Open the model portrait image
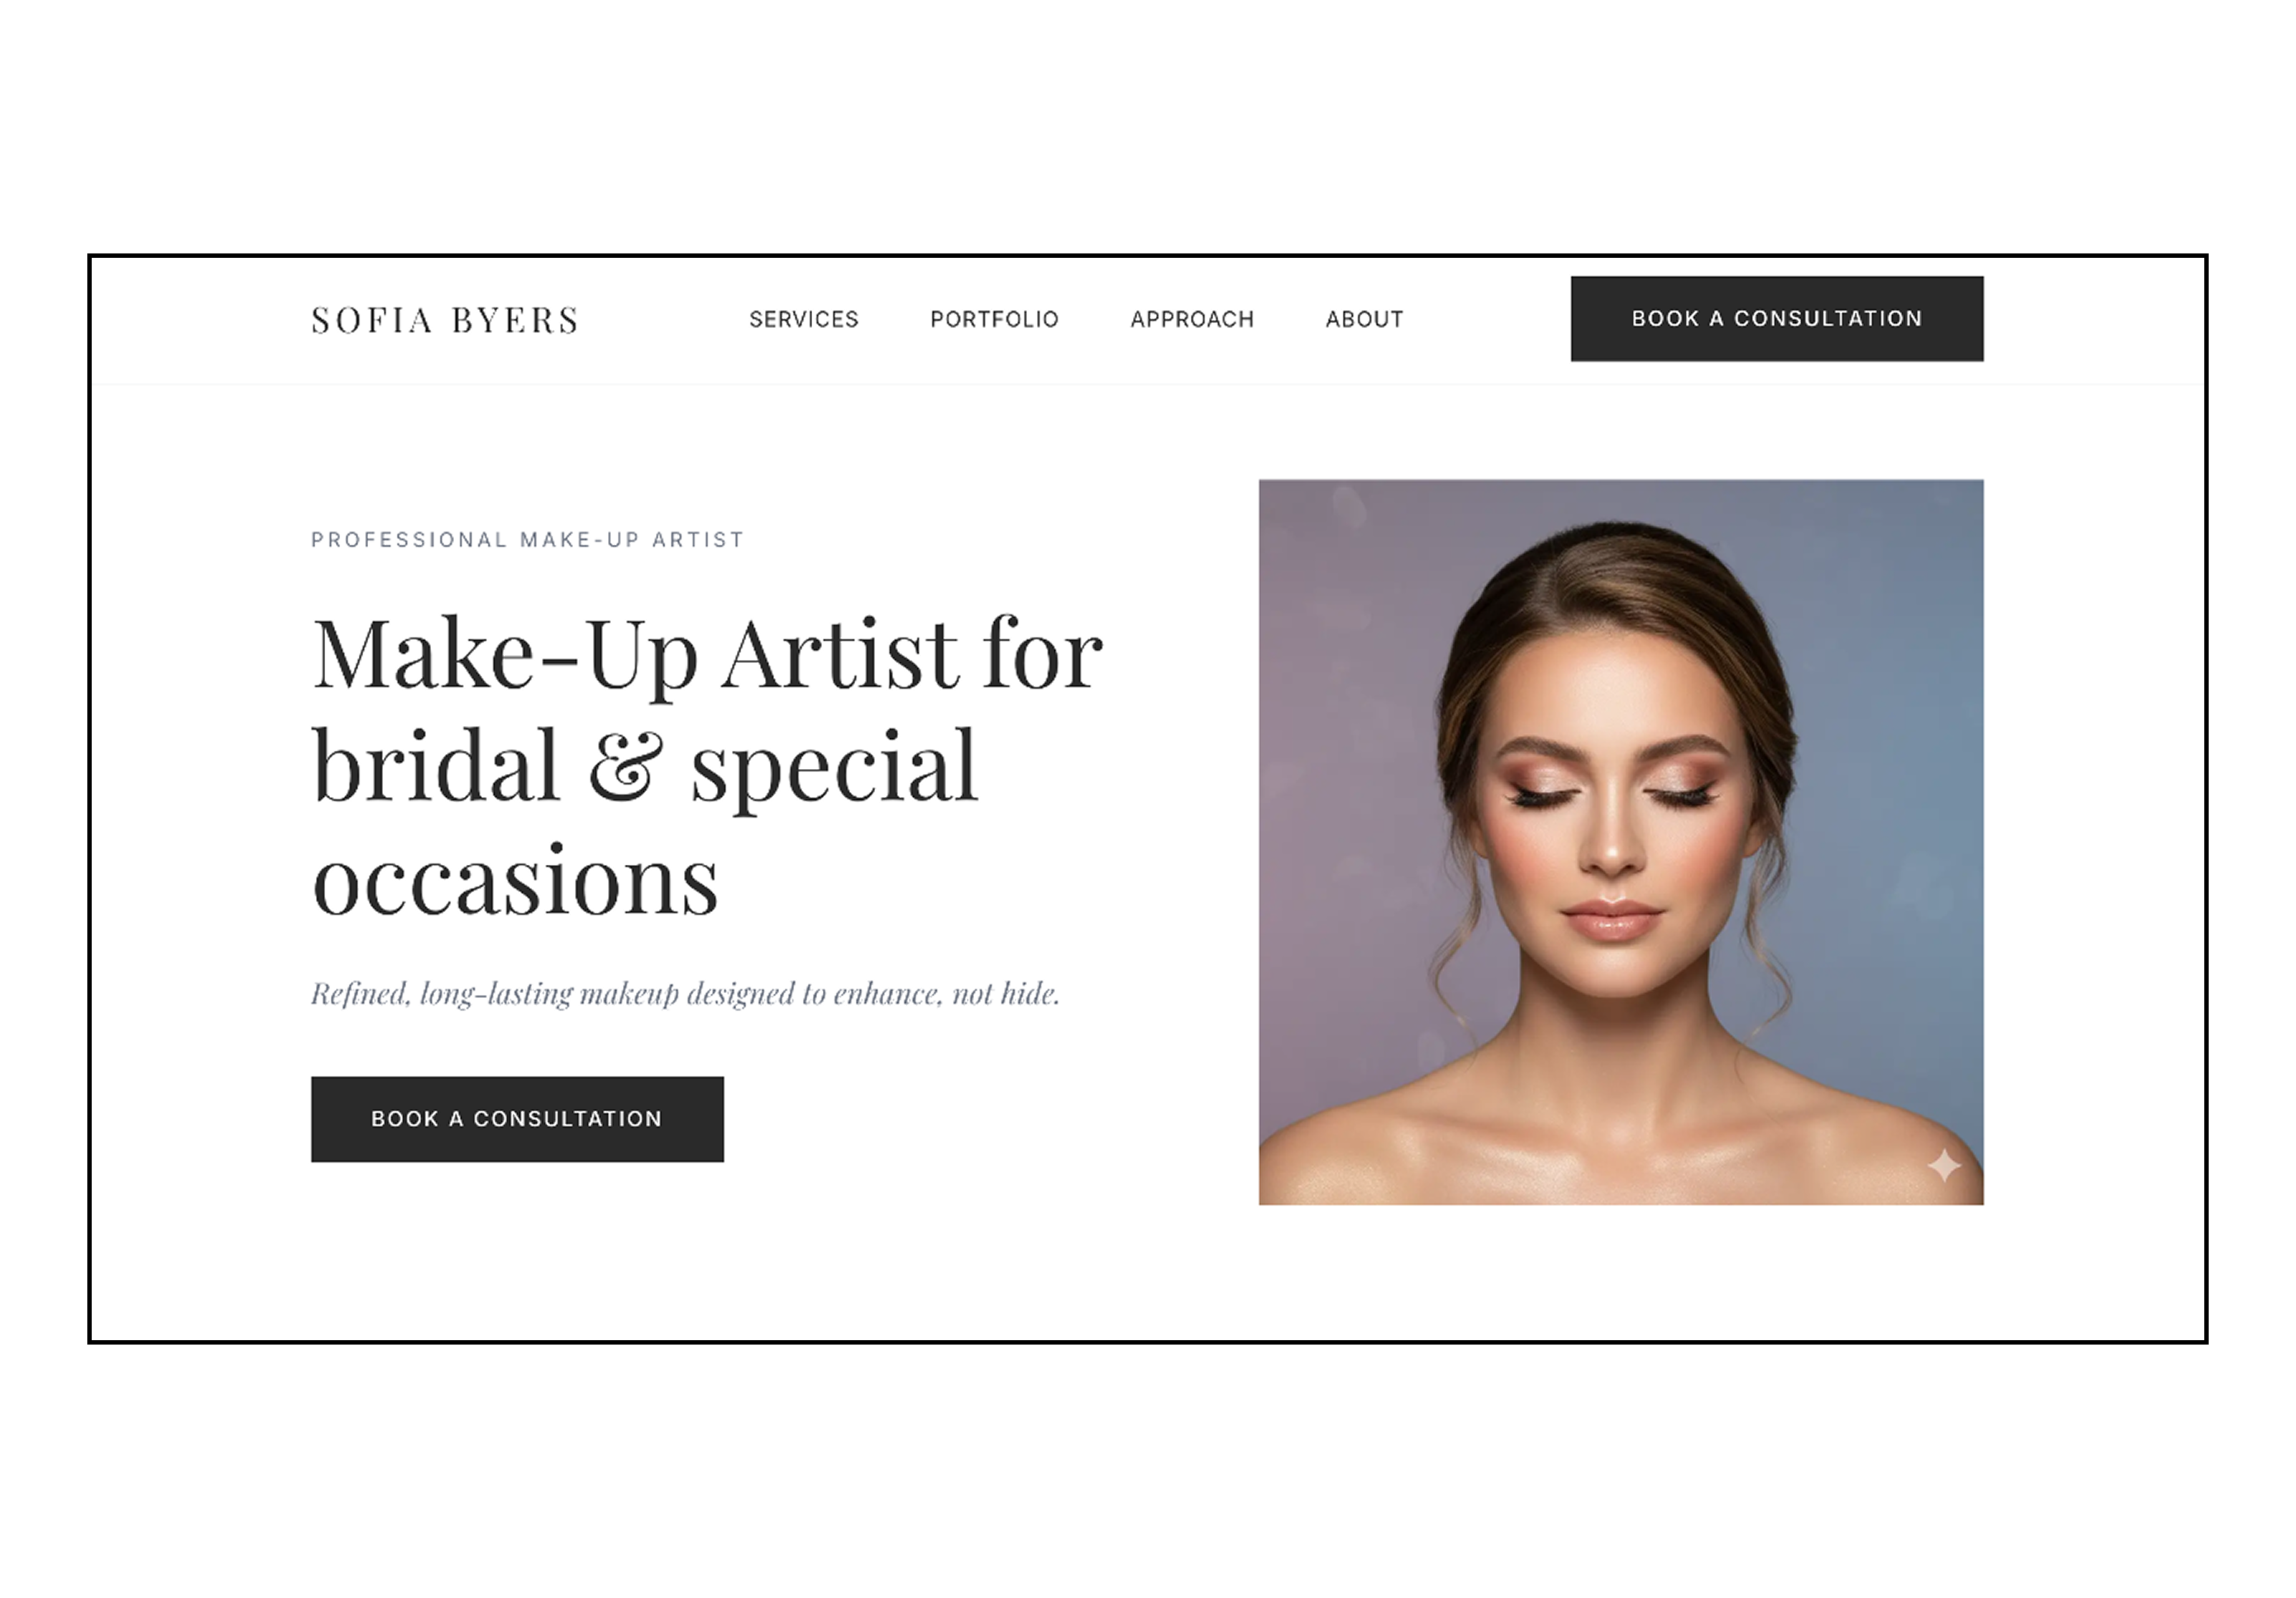The image size is (2296, 1598). (x=1621, y=842)
